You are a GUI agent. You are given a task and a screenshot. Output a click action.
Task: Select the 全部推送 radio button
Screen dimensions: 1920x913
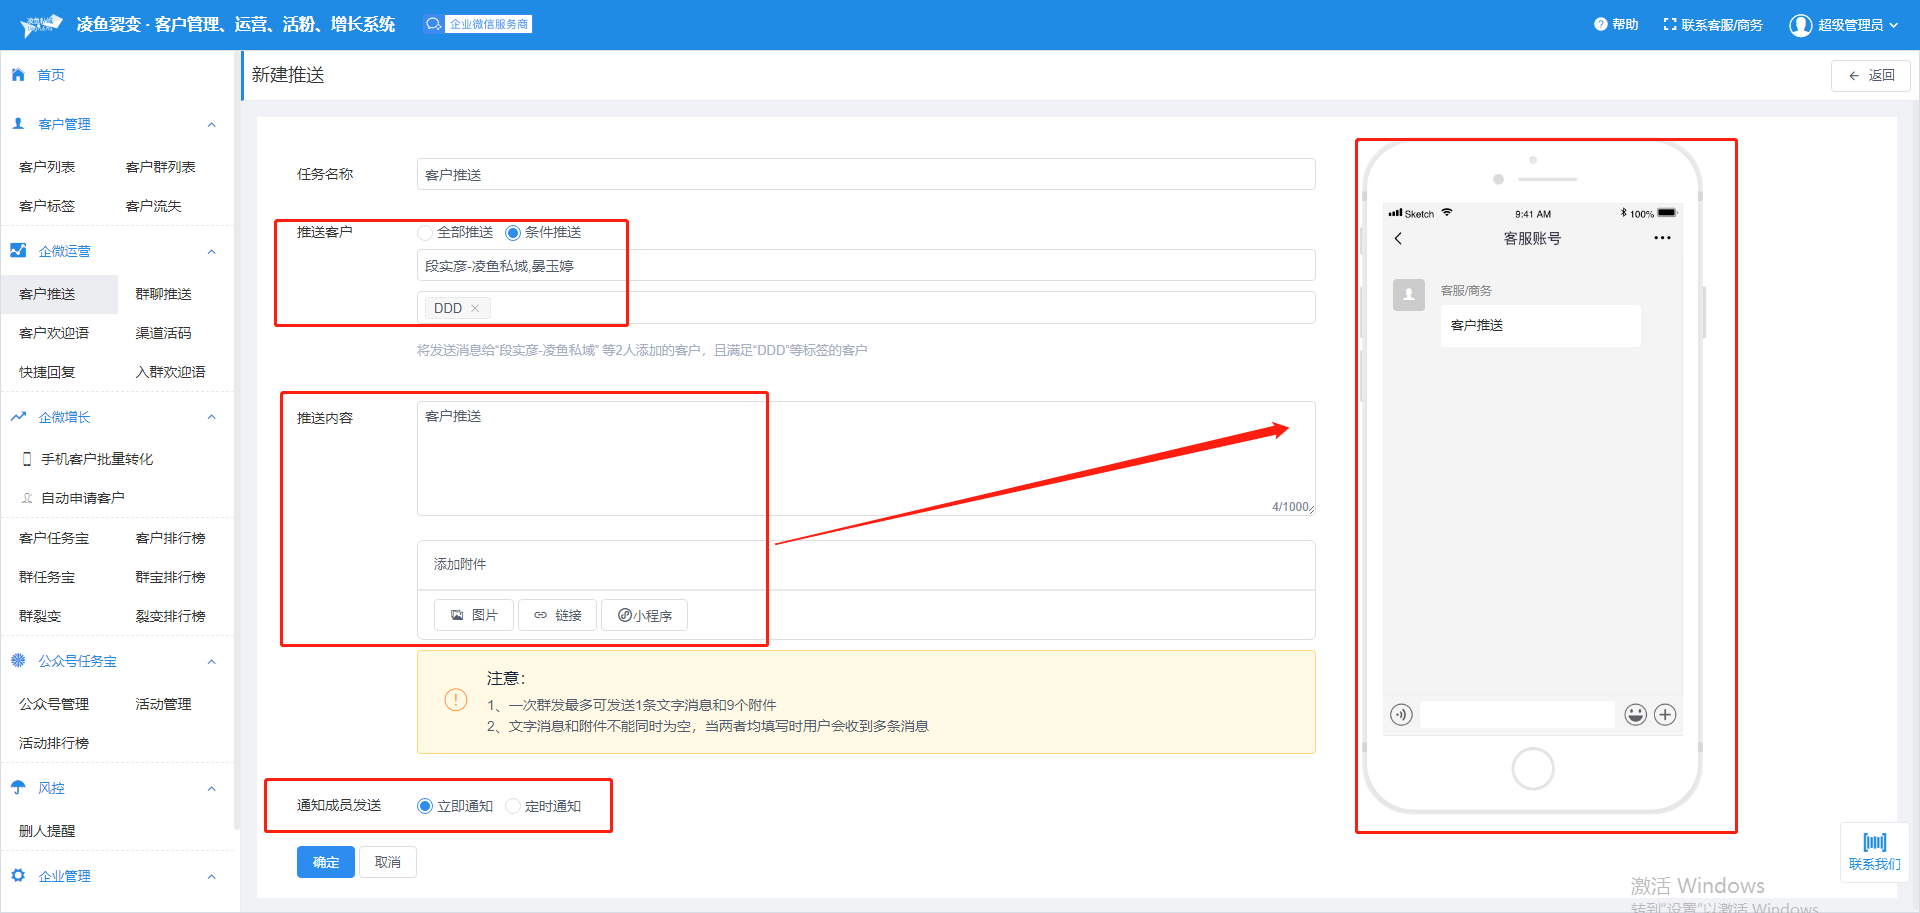click(x=425, y=232)
